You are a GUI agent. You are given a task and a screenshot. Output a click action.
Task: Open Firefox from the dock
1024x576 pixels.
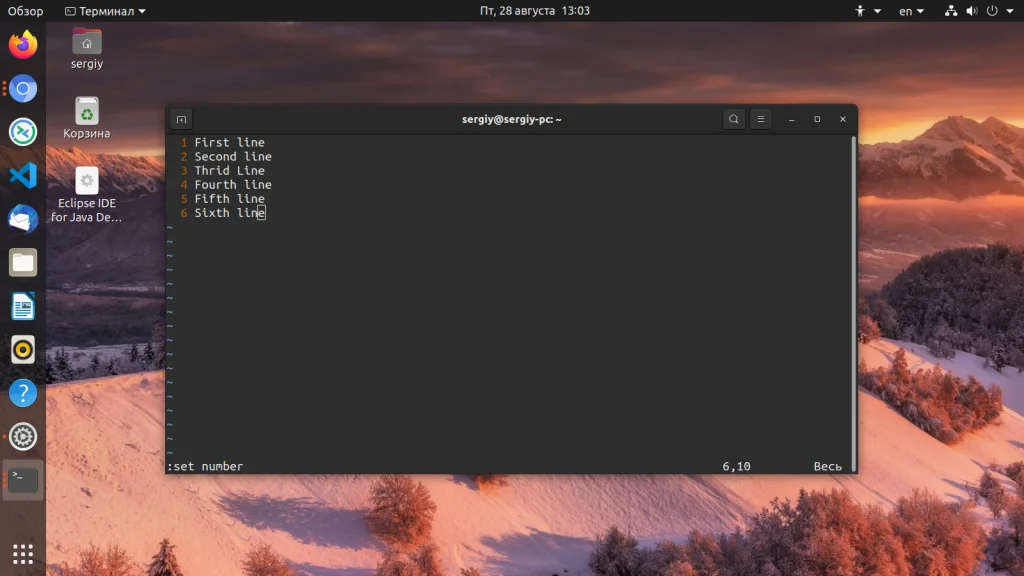pyautogui.click(x=23, y=44)
